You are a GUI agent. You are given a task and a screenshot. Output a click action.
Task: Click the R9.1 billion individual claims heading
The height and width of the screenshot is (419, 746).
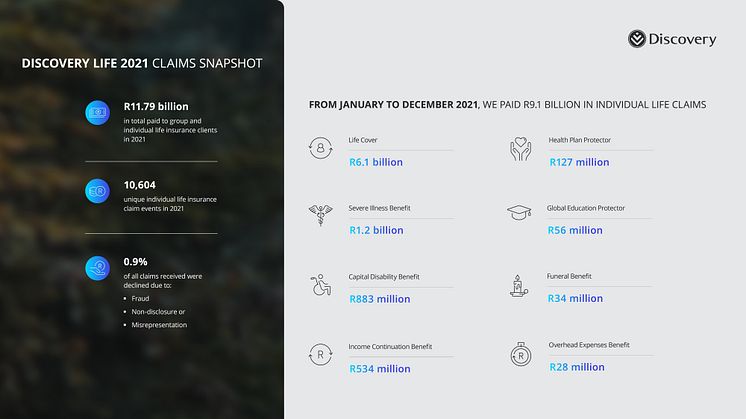click(x=508, y=105)
